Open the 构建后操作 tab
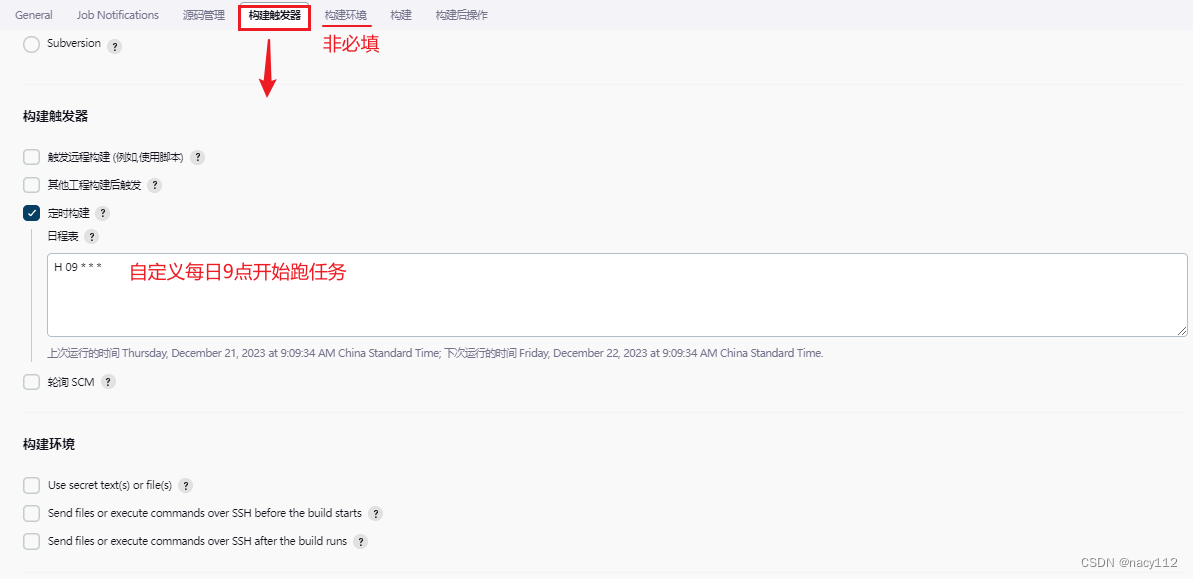Viewport: 1193px width, 579px height. point(462,15)
